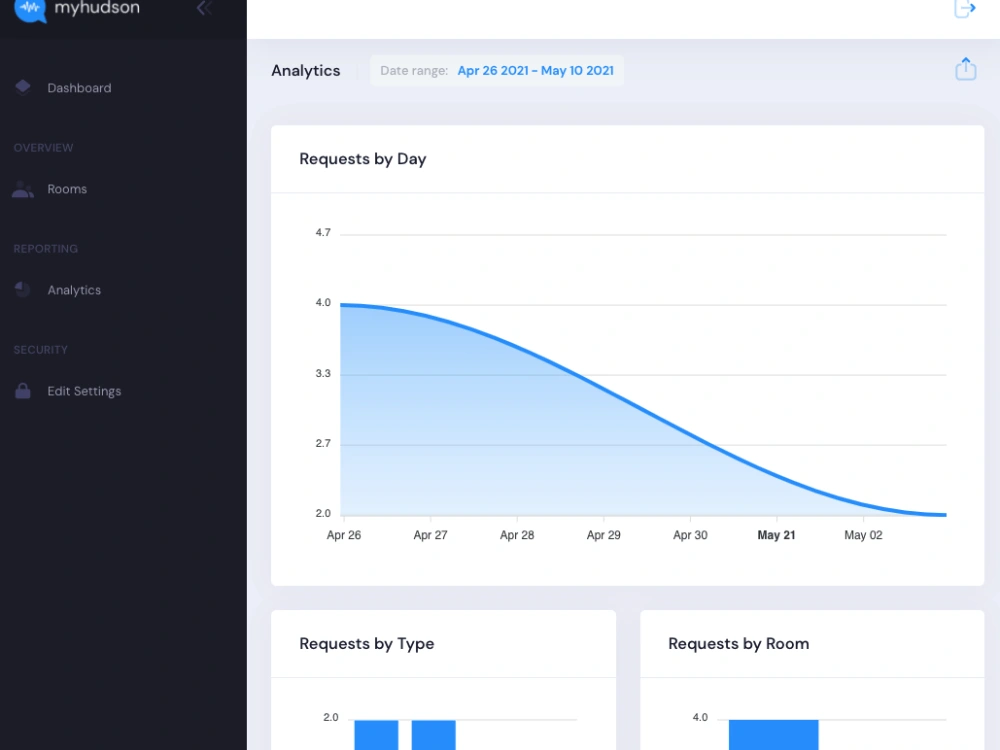The image size is (1000, 750).
Task: Click the Apr 27 axis label
Action: pos(430,535)
